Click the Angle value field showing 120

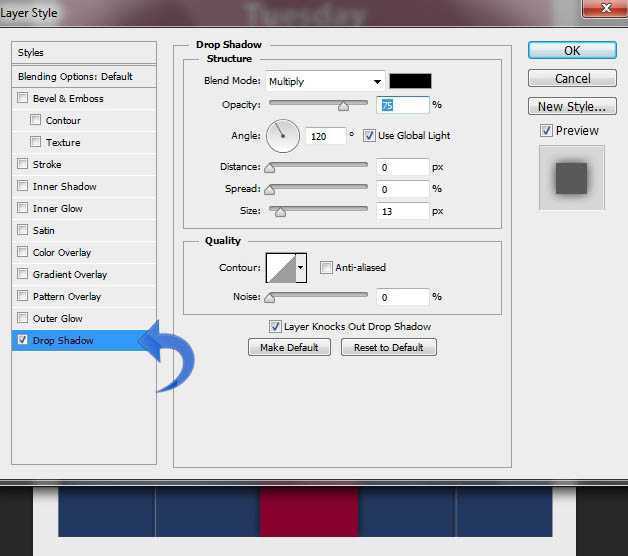(x=325, y=136)
